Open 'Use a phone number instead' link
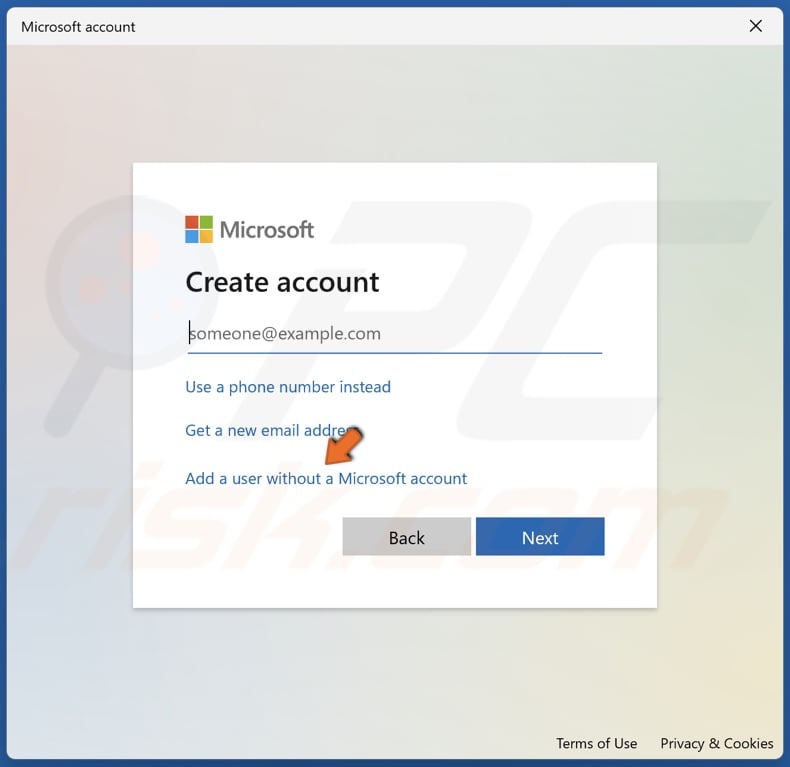 [288, 387]
